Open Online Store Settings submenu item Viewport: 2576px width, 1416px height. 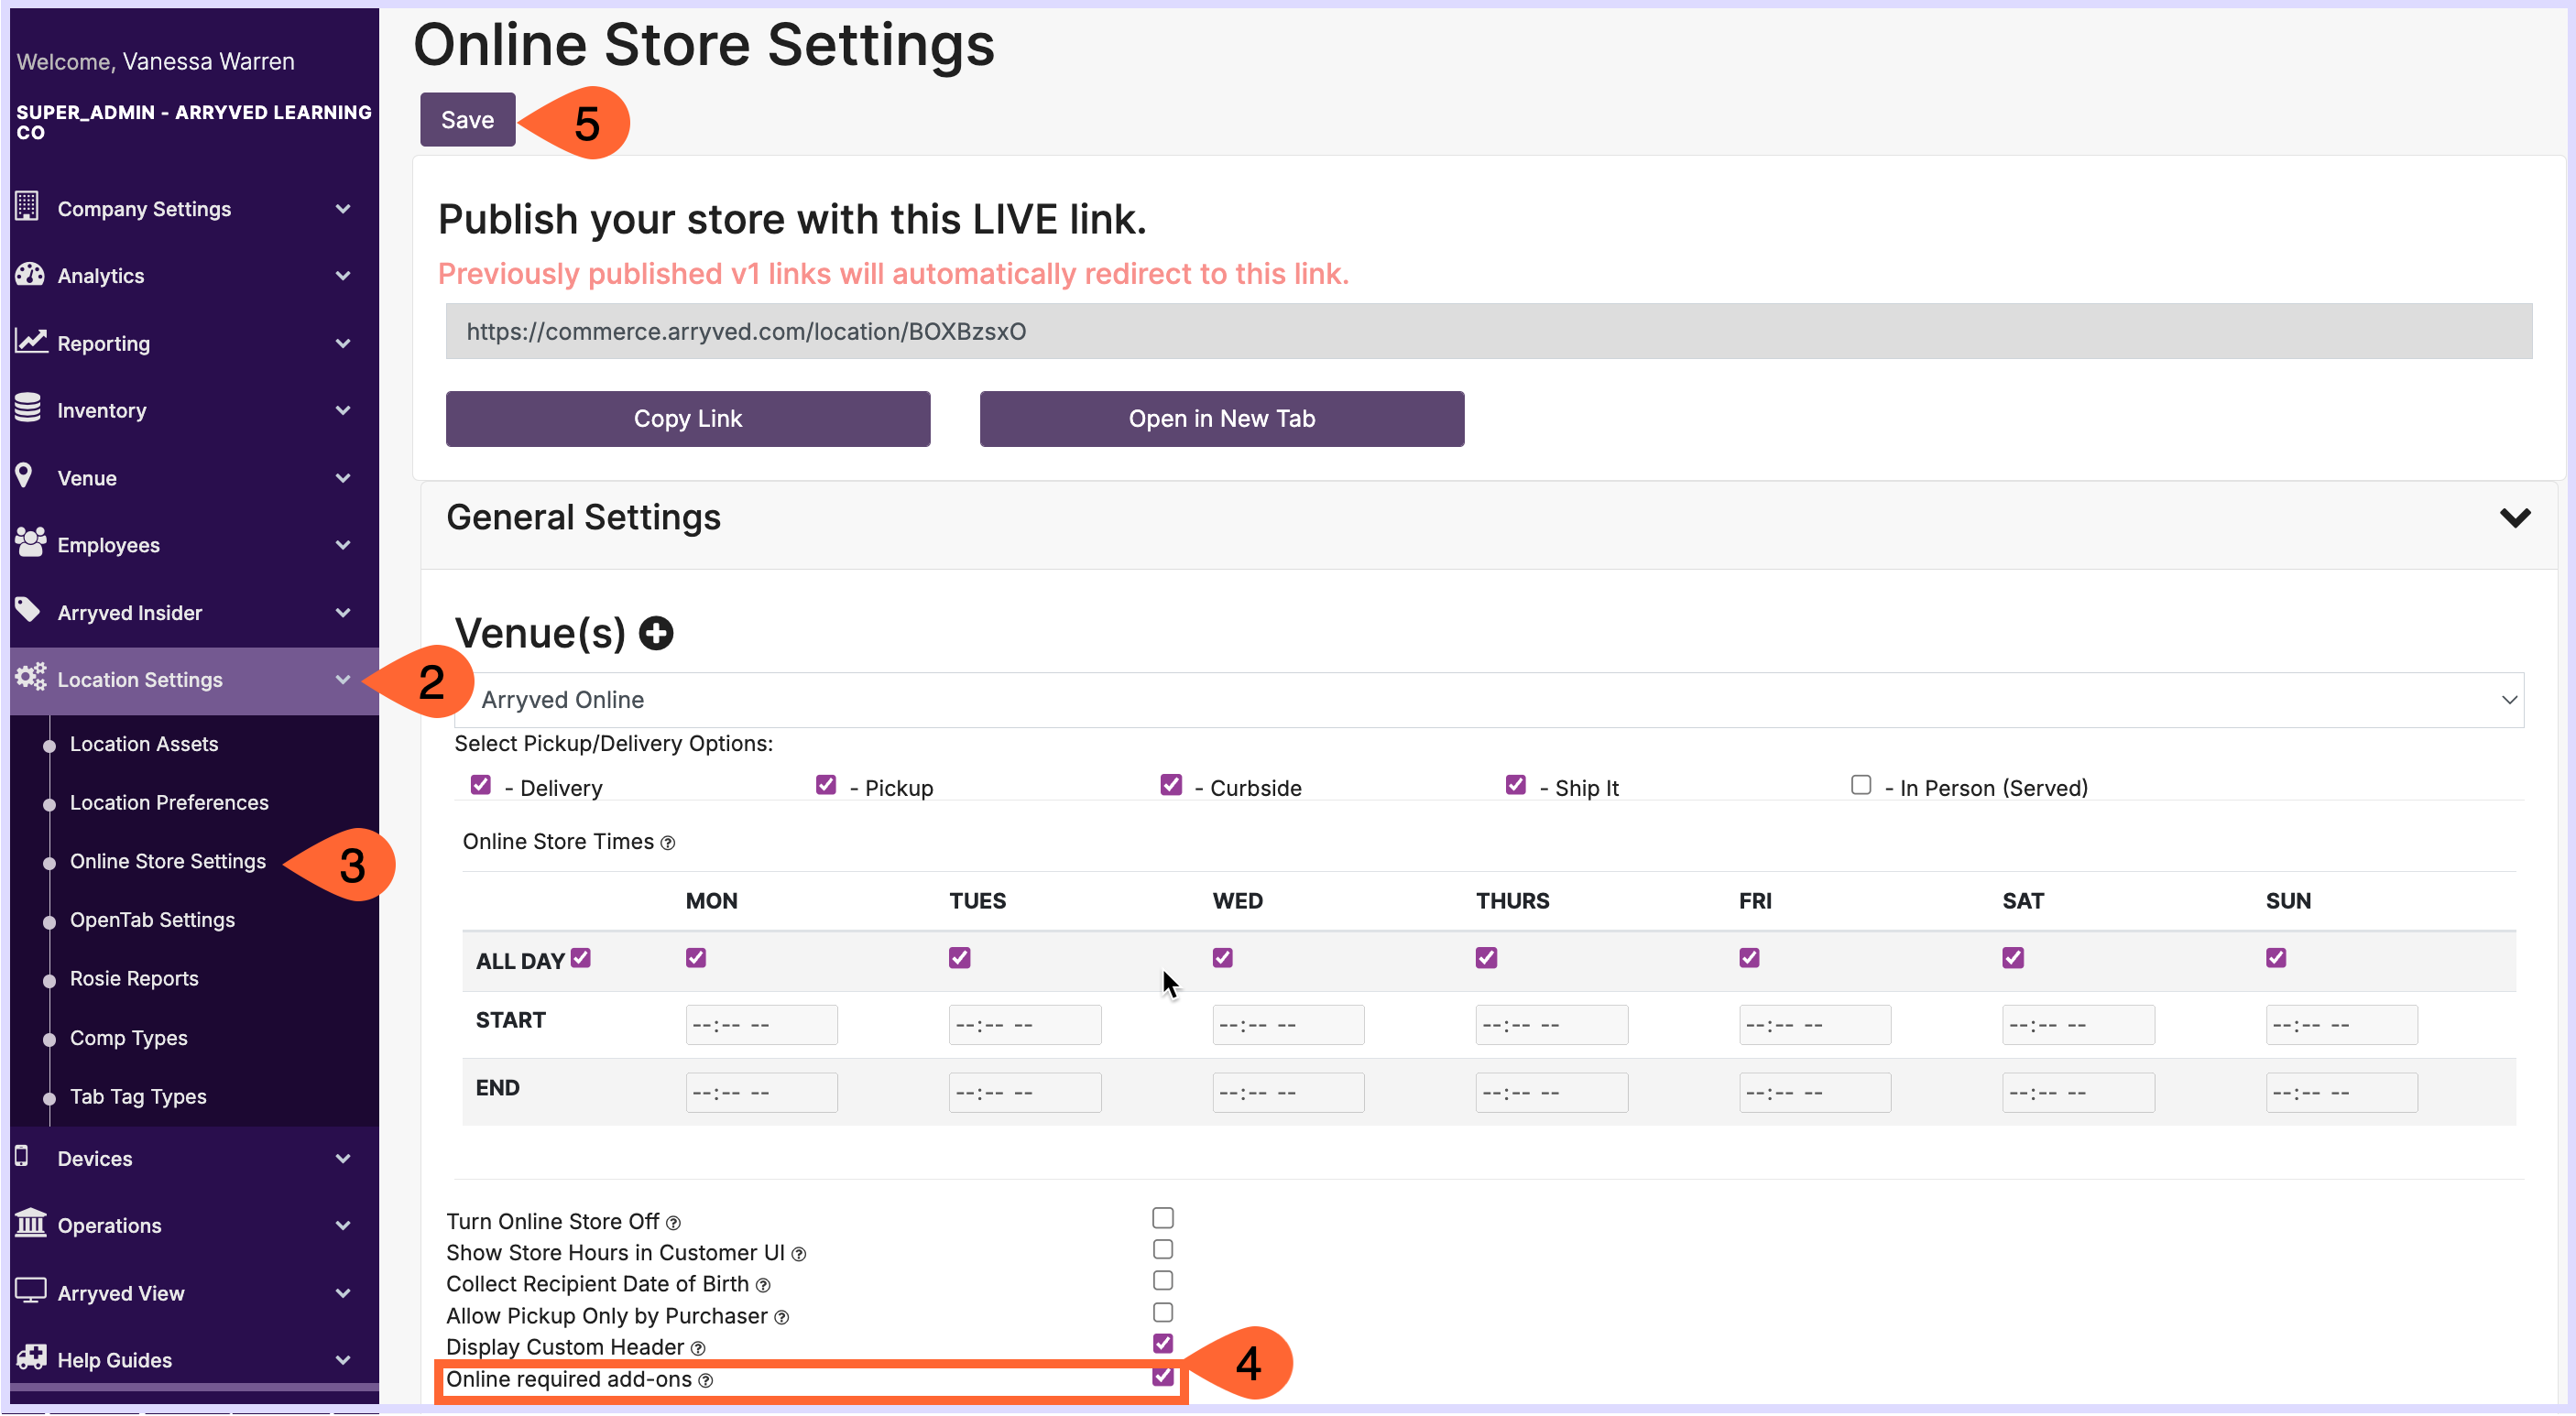[x=168, y=861]
